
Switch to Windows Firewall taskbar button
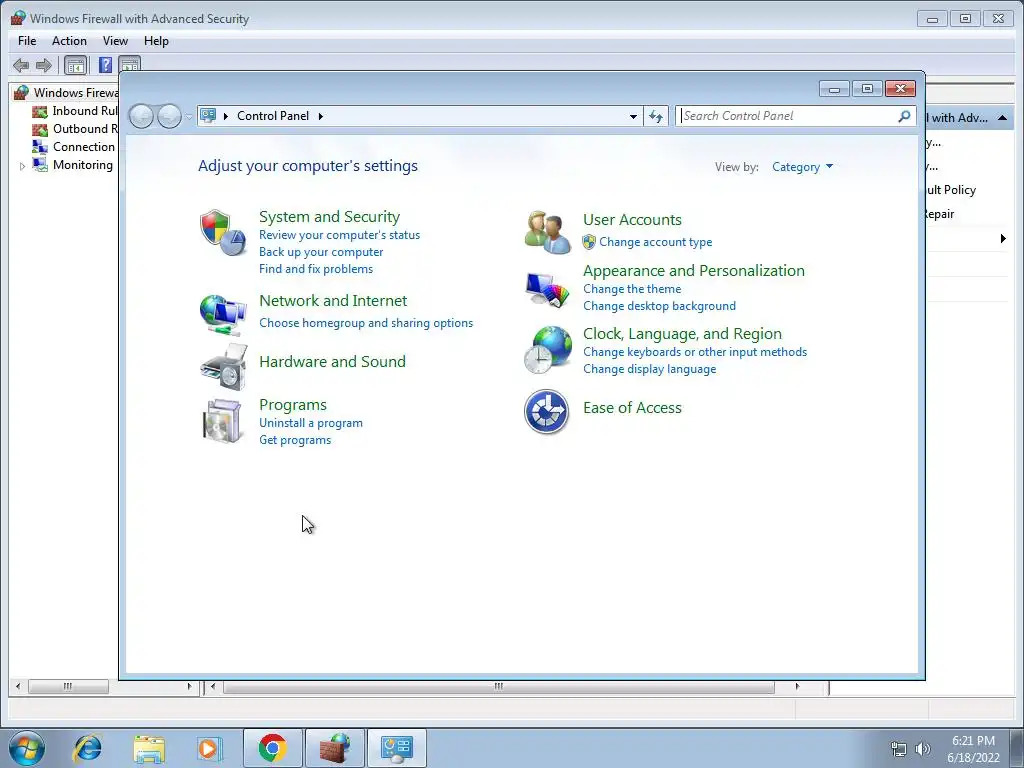(334, 748)
